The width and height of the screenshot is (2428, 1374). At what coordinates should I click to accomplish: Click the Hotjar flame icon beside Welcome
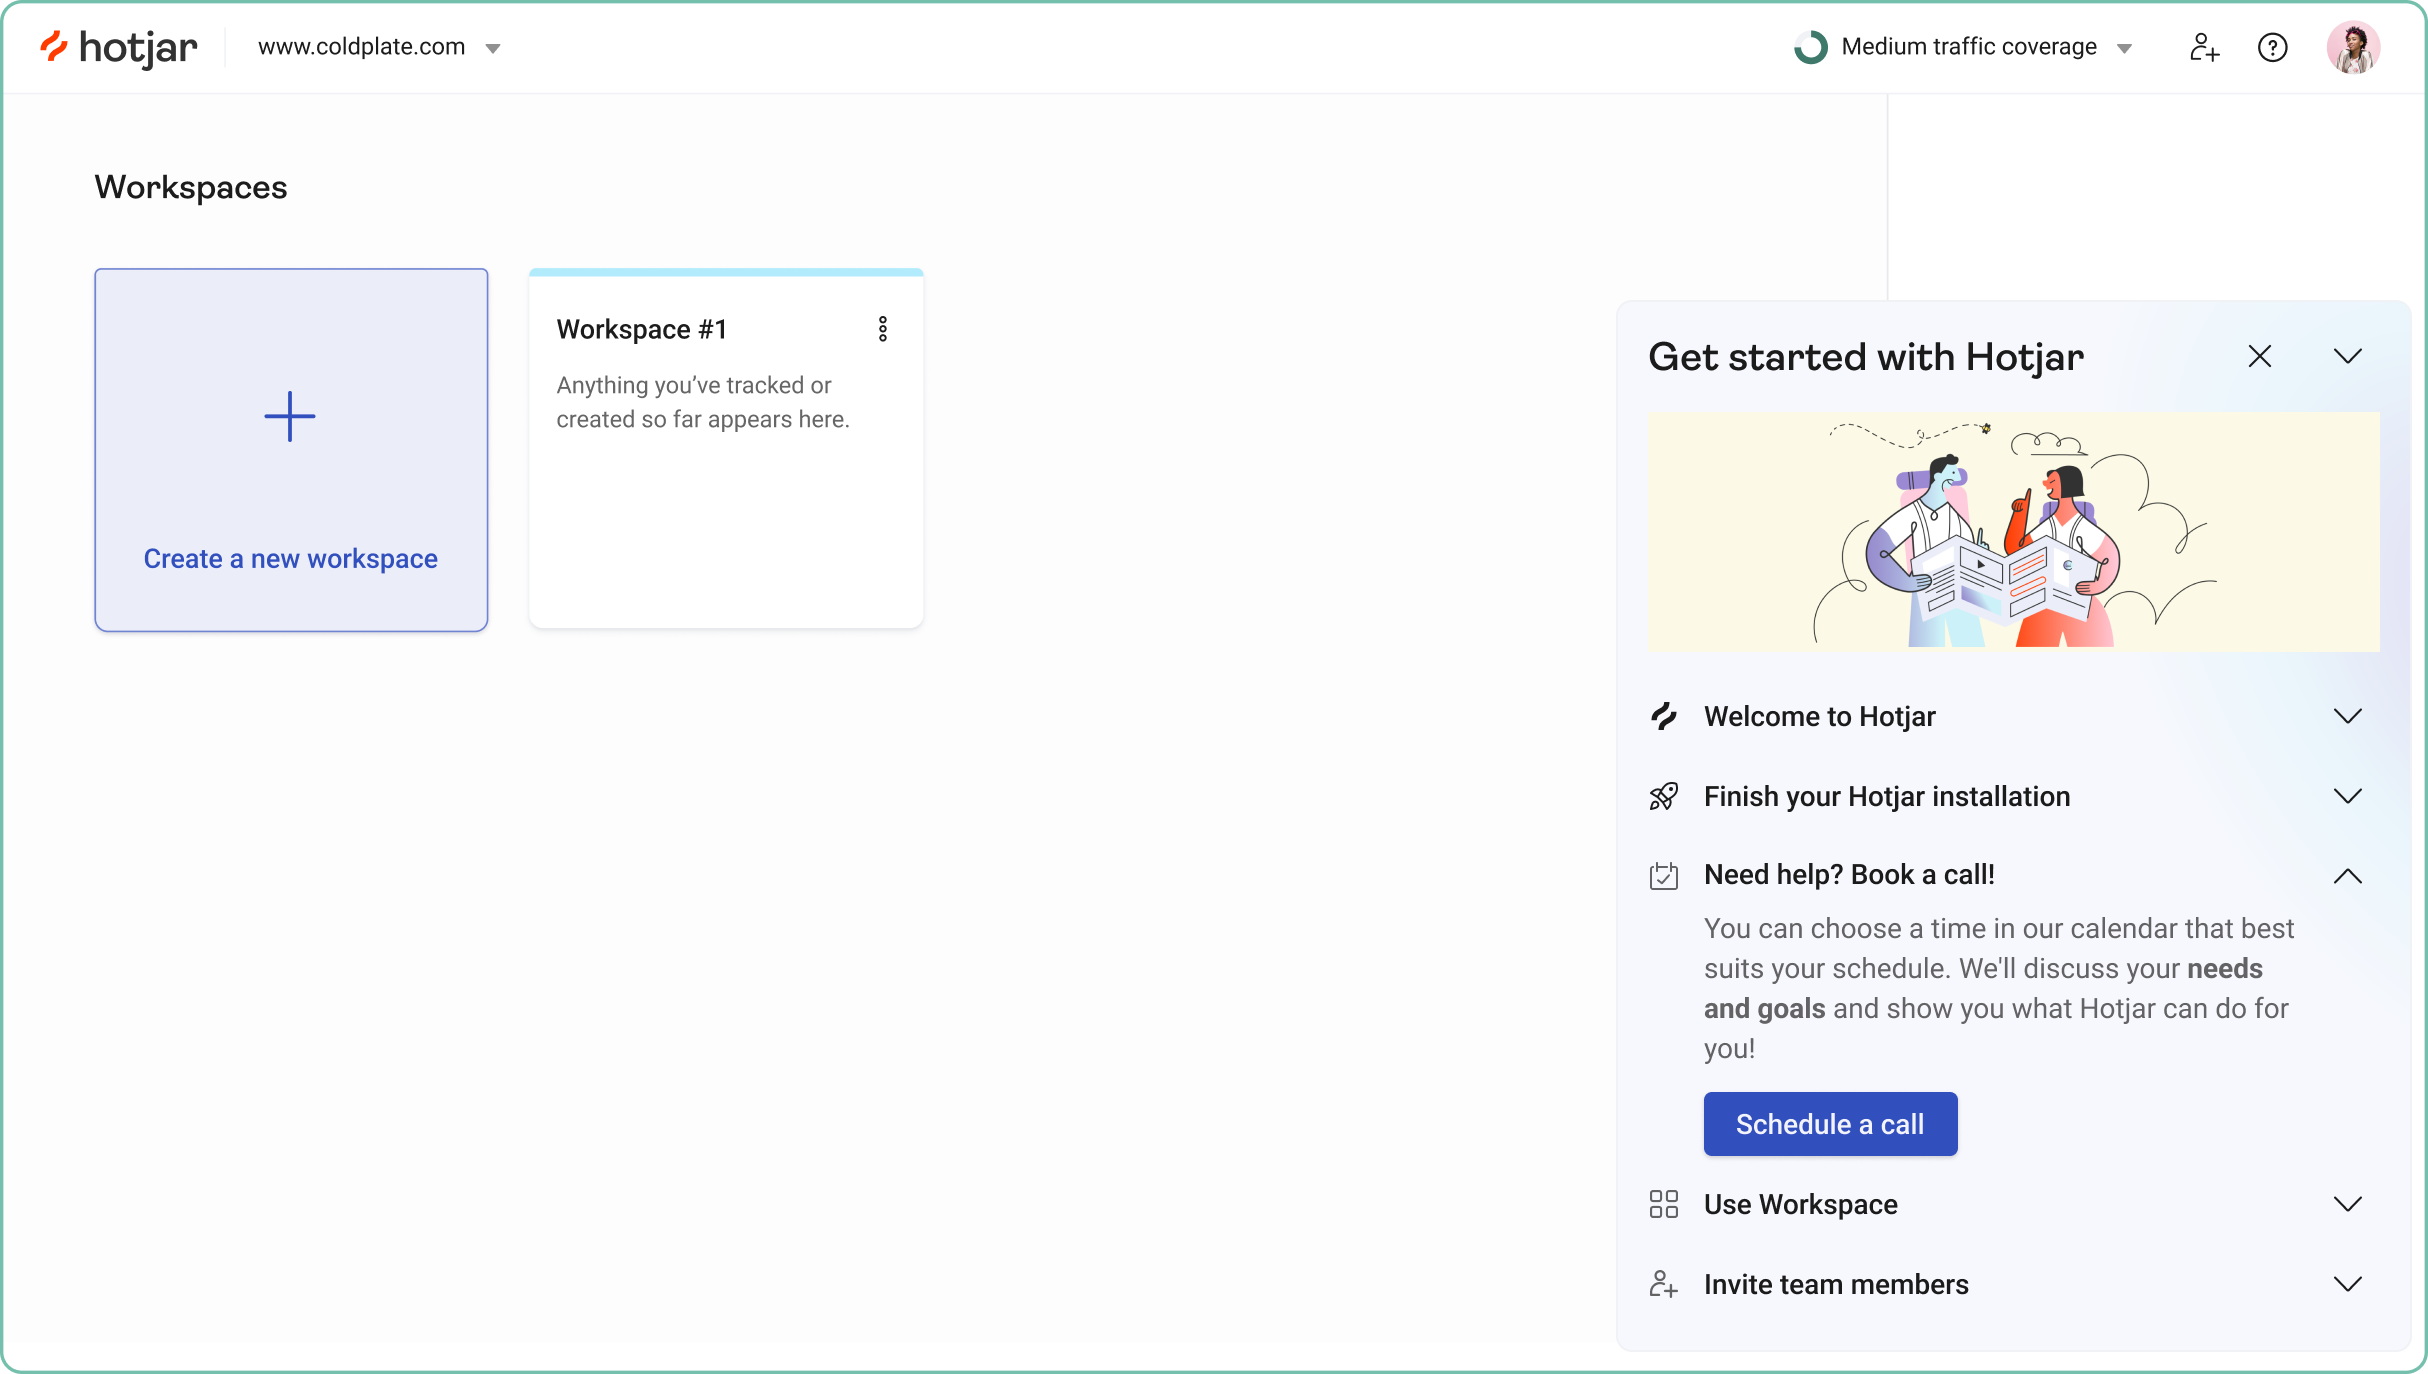coord(1663,716)
